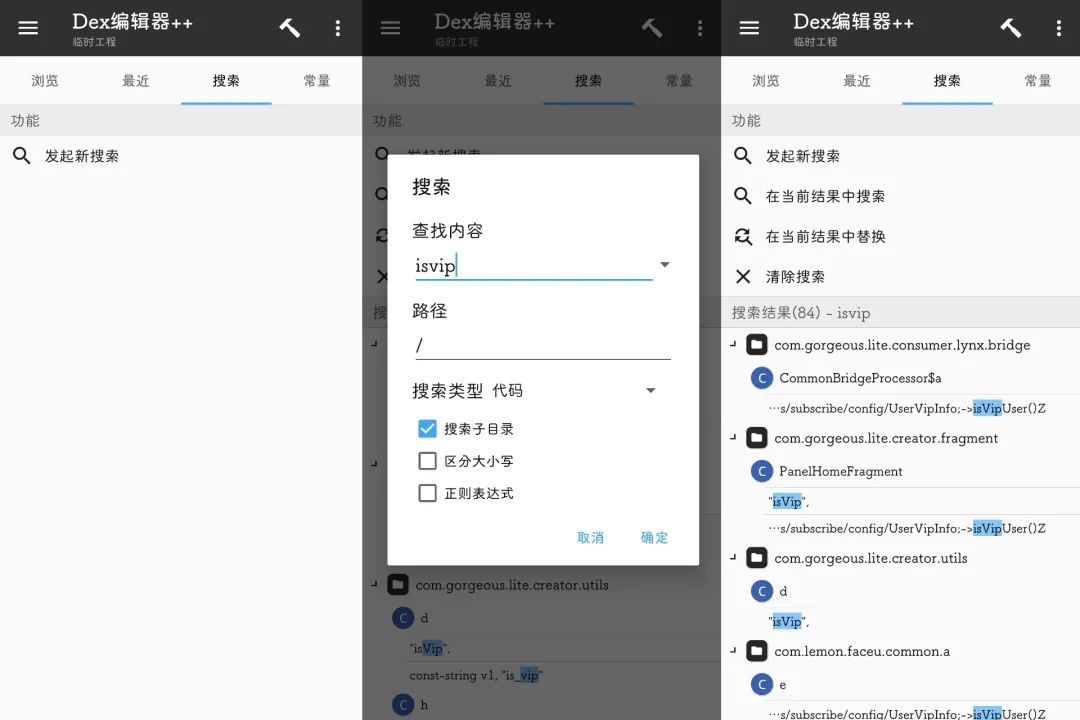Enable the 区分大小写 checkbox
The image size is (1080, 720).
click(x=428, y=461)
